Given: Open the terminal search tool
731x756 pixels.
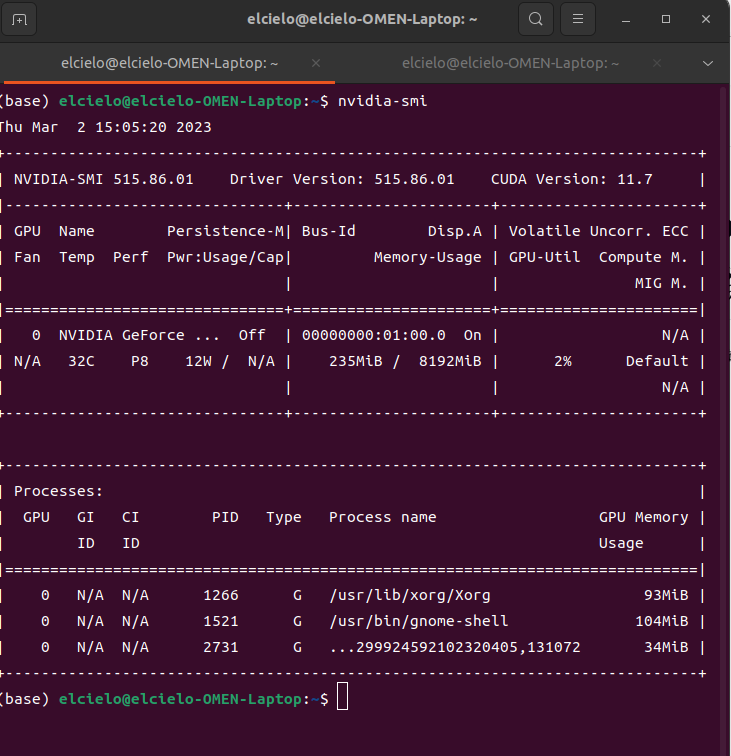Looking at the screenshot, I should pyautogui.click(x=536, y=19).
